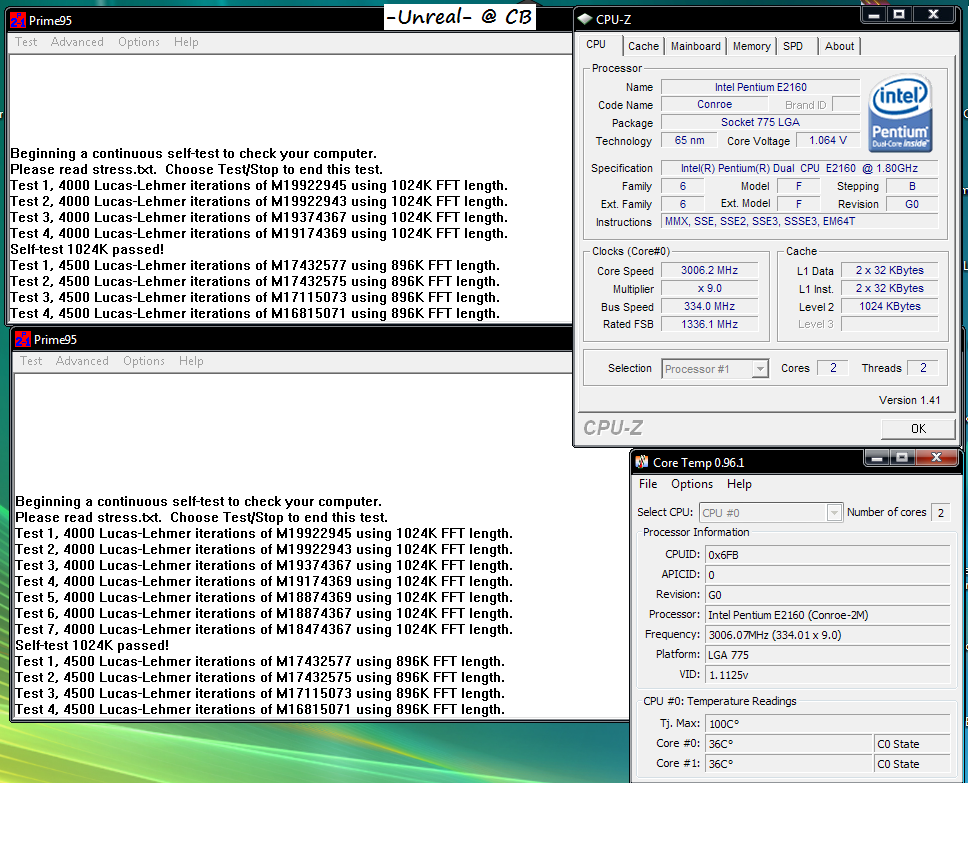Click the Revision field G0 in Core Temp
The image size is (969, 842).
click(x=827, y=595)
